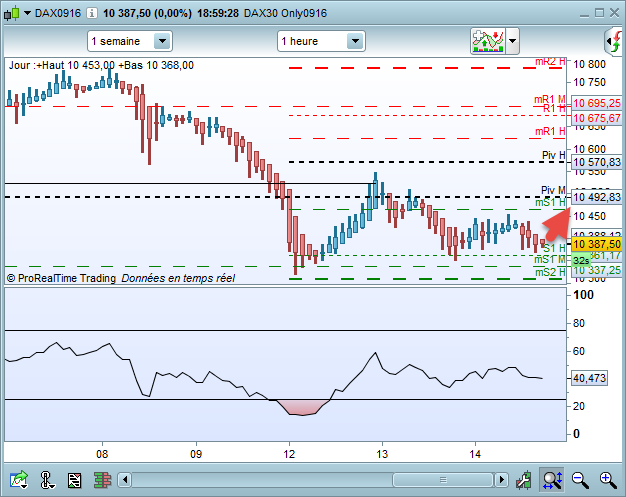
Task: Click the candlestick chart style icon
Action: [12, 13]
